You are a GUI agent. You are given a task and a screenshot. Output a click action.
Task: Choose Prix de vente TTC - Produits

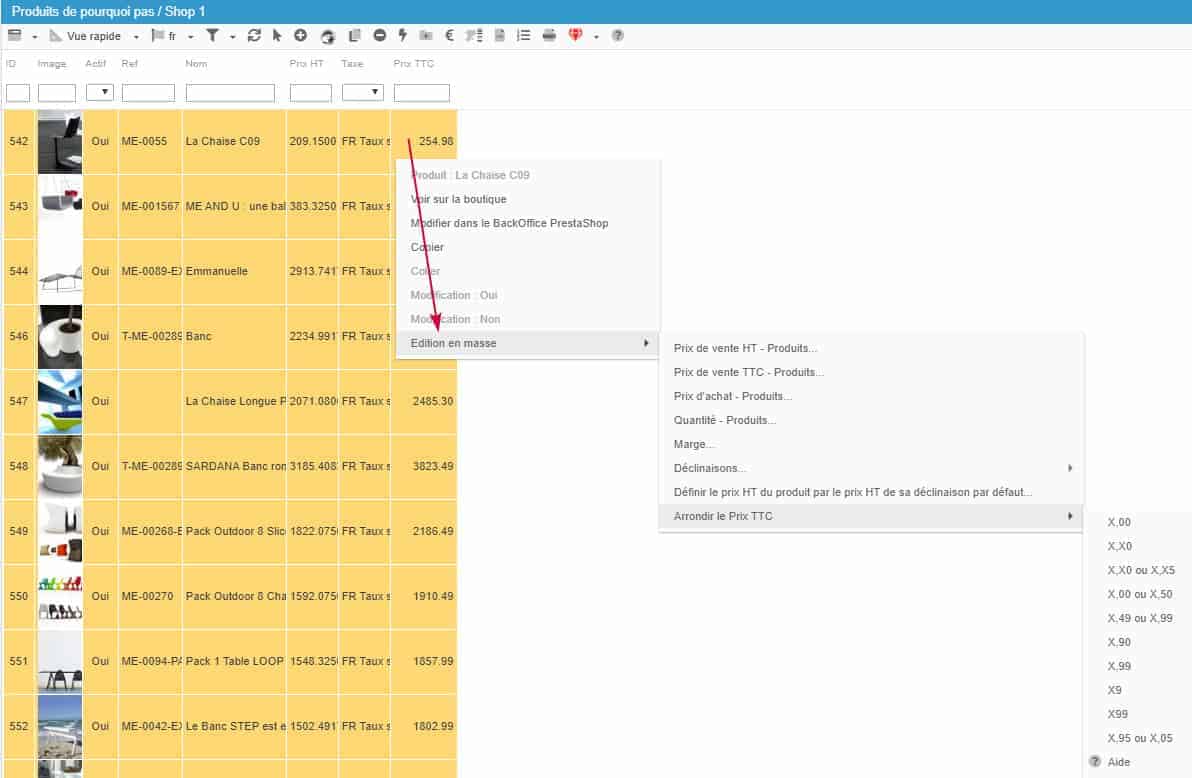pos(749,372)
